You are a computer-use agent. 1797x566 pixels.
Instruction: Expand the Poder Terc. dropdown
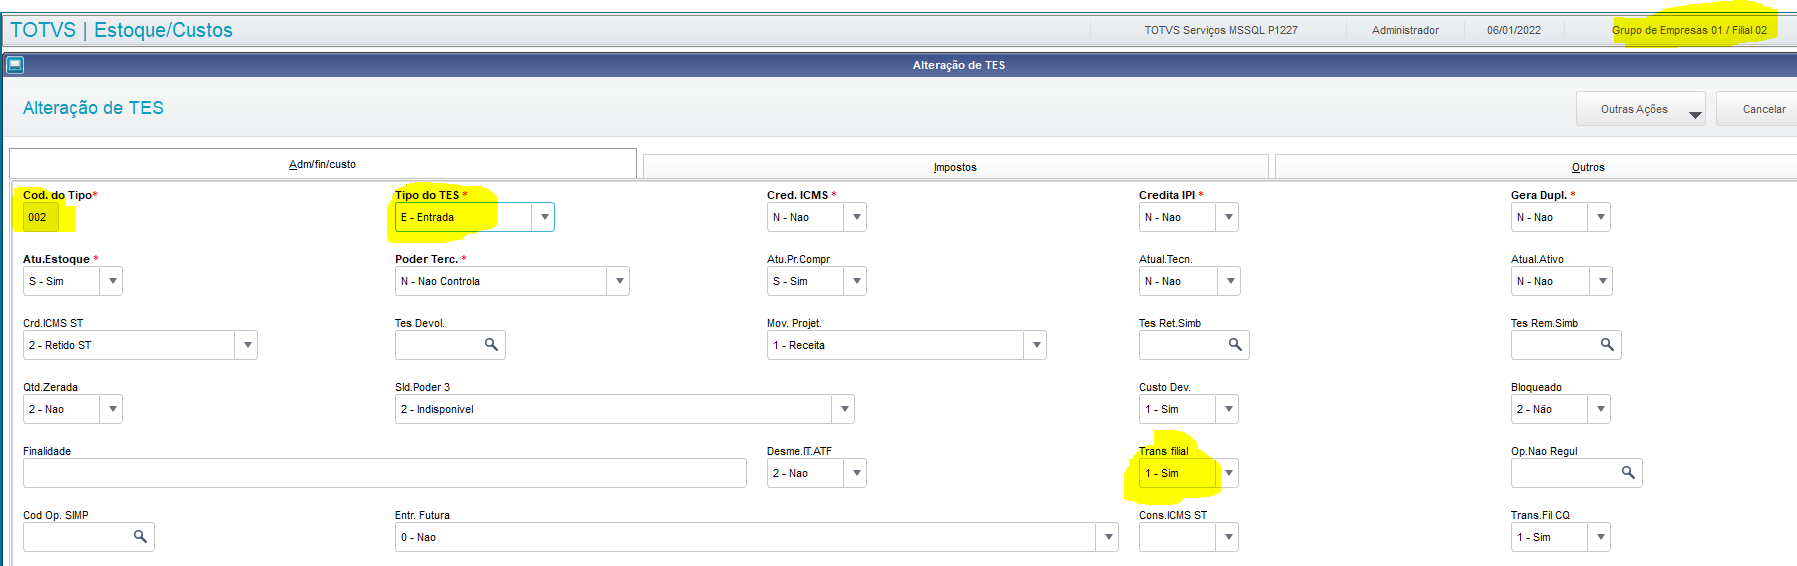tap(619, 281)
